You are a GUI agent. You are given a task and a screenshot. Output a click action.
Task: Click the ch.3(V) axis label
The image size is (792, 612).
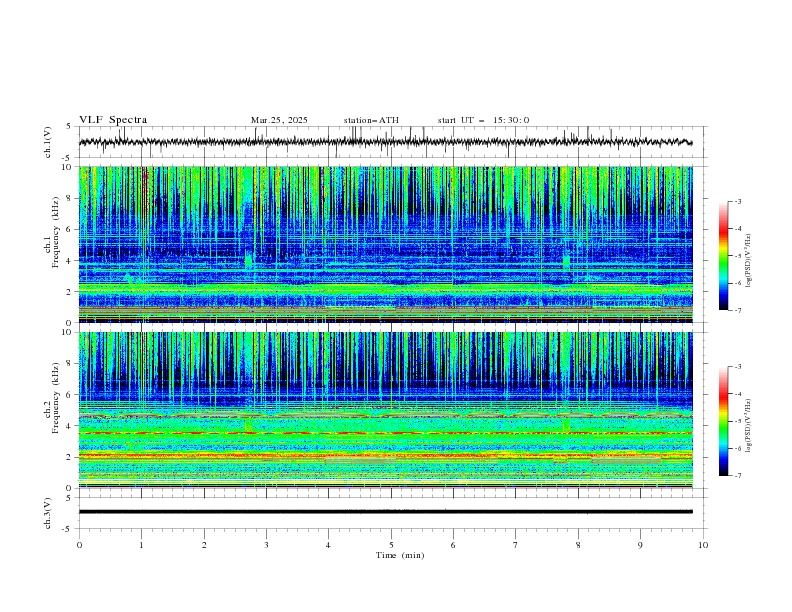click(48, 513)
